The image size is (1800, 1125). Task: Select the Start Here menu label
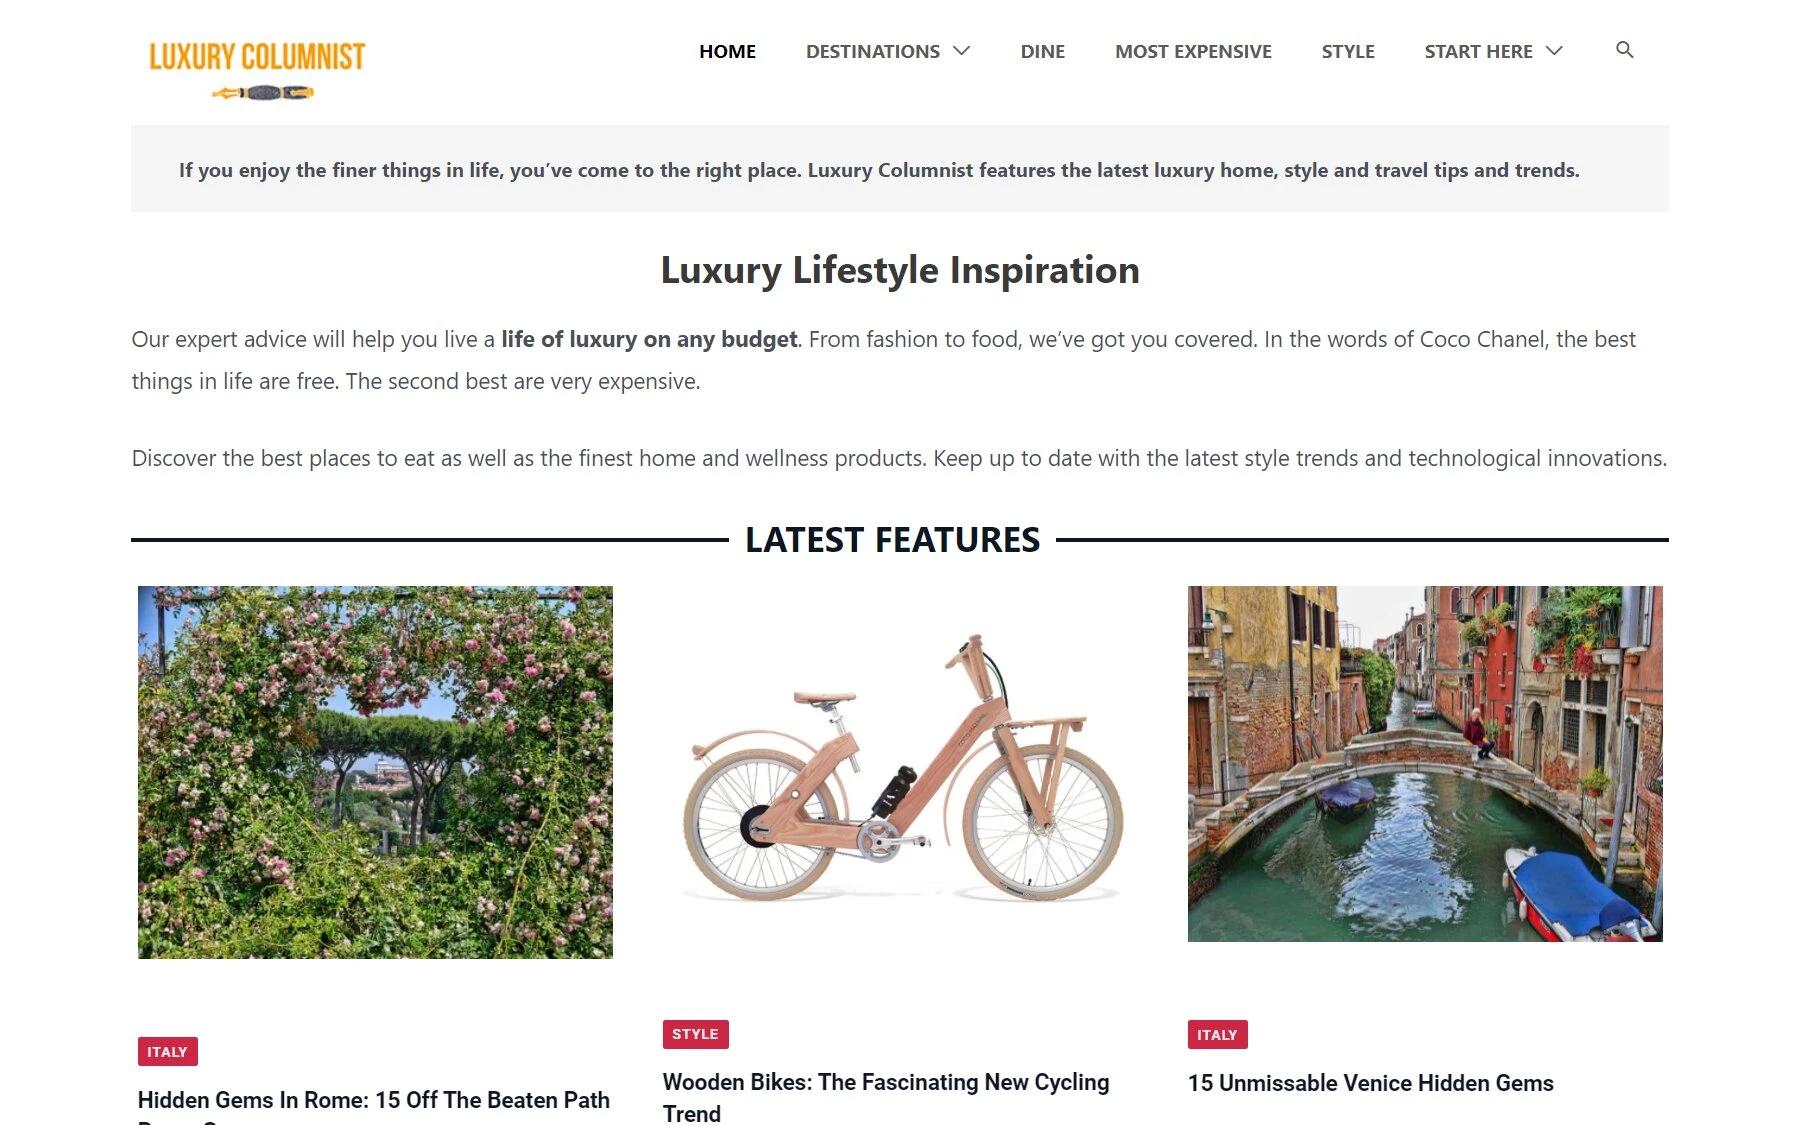tap(1478, 51)
